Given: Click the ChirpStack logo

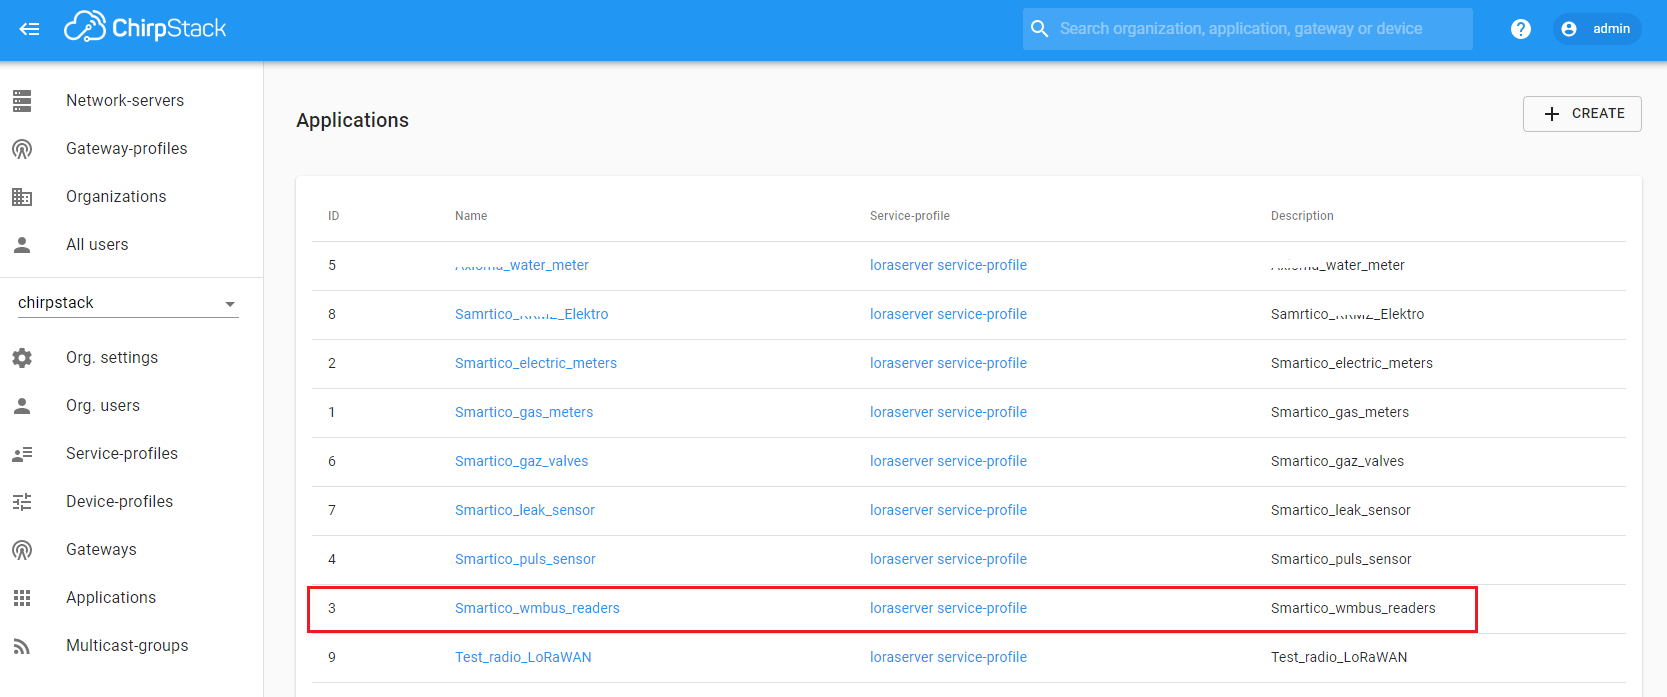Looking at the screenshot, I should [x=146, y=28].
